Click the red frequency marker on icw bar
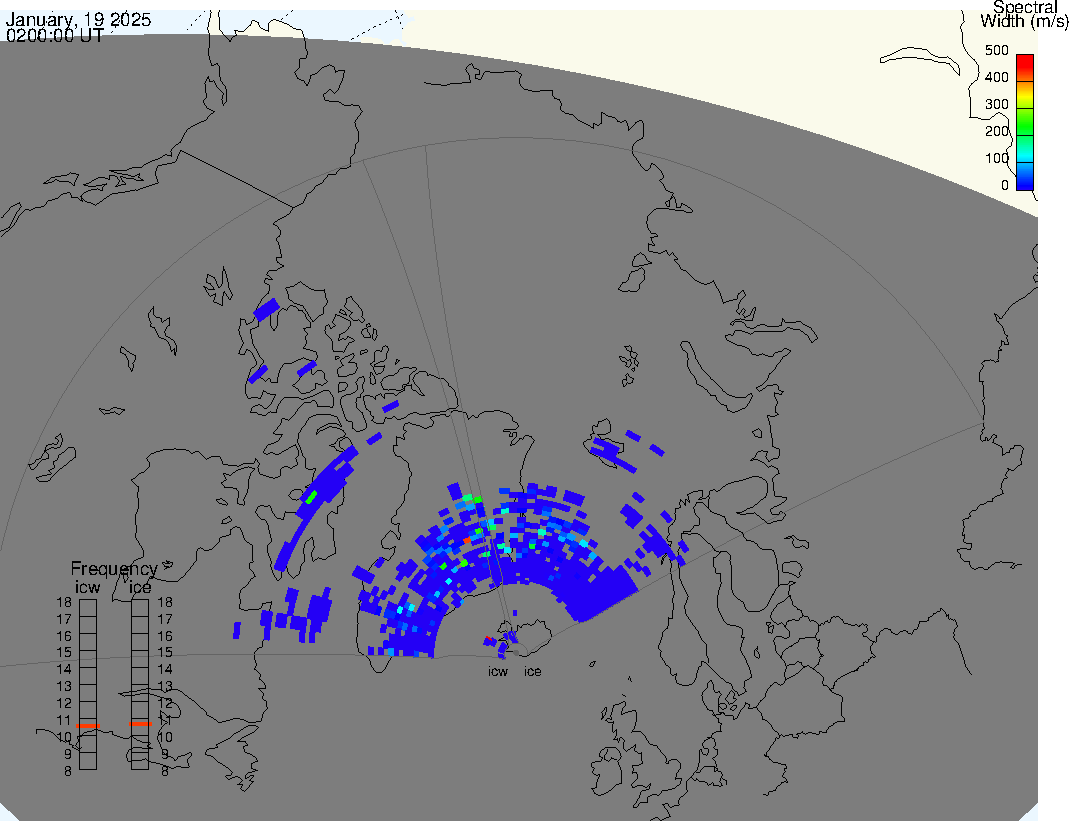 pyautogui.click(x=88, y=726)
